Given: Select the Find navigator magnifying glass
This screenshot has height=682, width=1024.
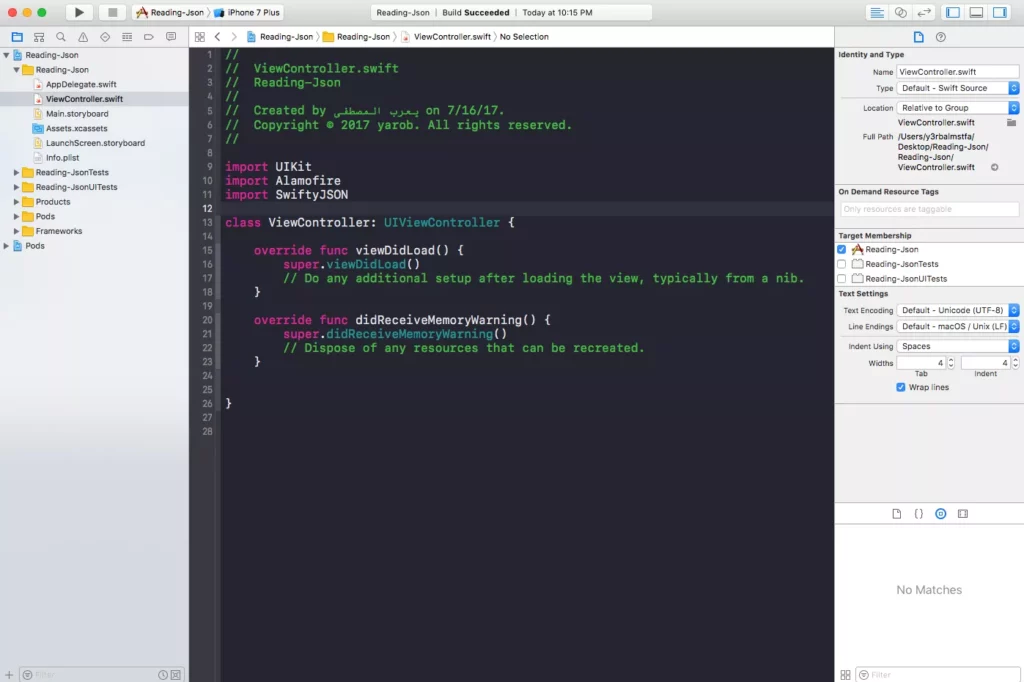Looking at the screenshot, I should (61, 36).
